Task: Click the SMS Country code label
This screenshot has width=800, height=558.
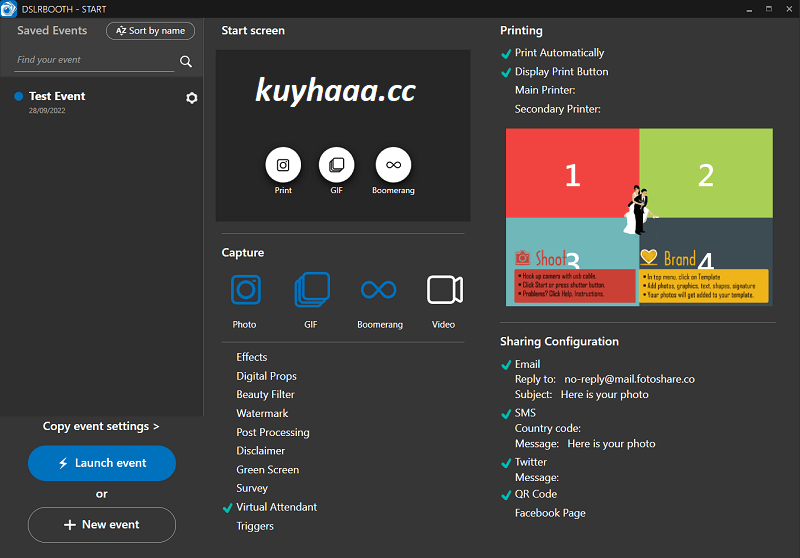Action: click(548, 428)
